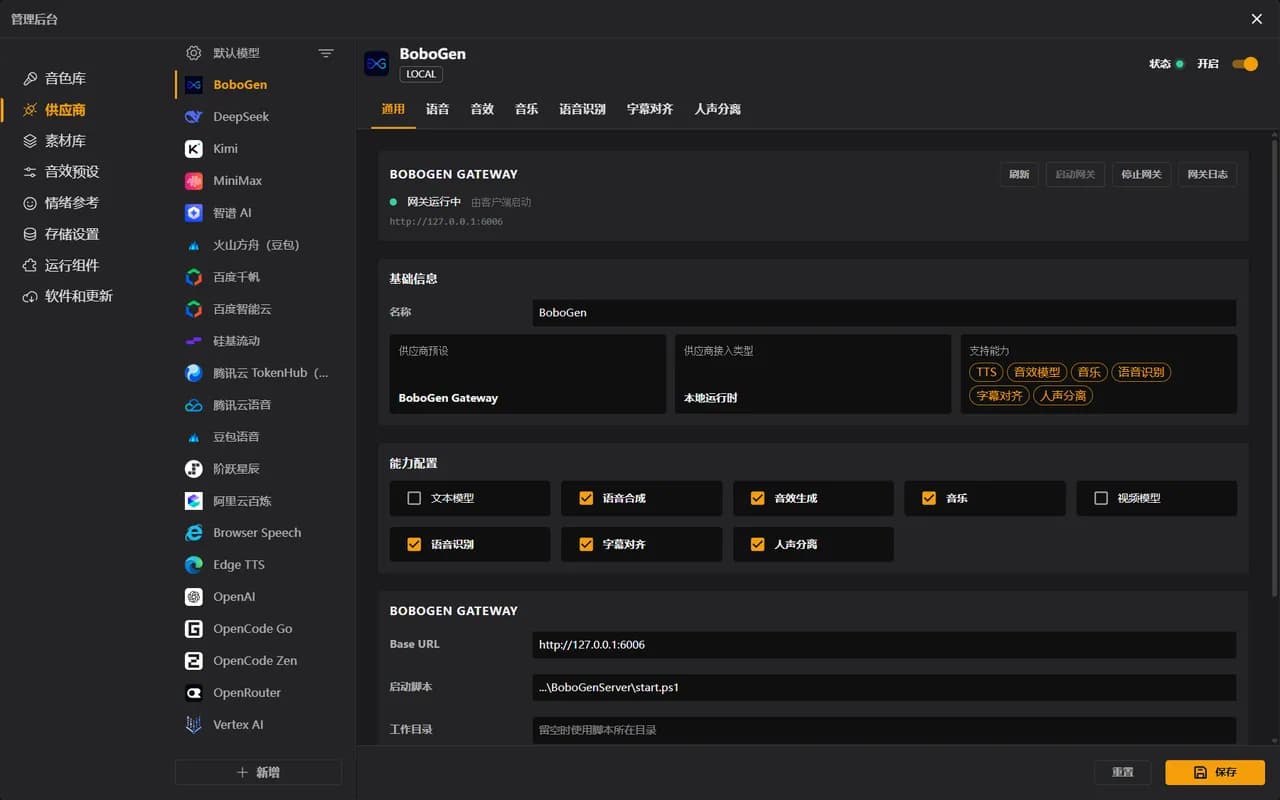Switch to the 通用 tab

[x=393, y=109]
